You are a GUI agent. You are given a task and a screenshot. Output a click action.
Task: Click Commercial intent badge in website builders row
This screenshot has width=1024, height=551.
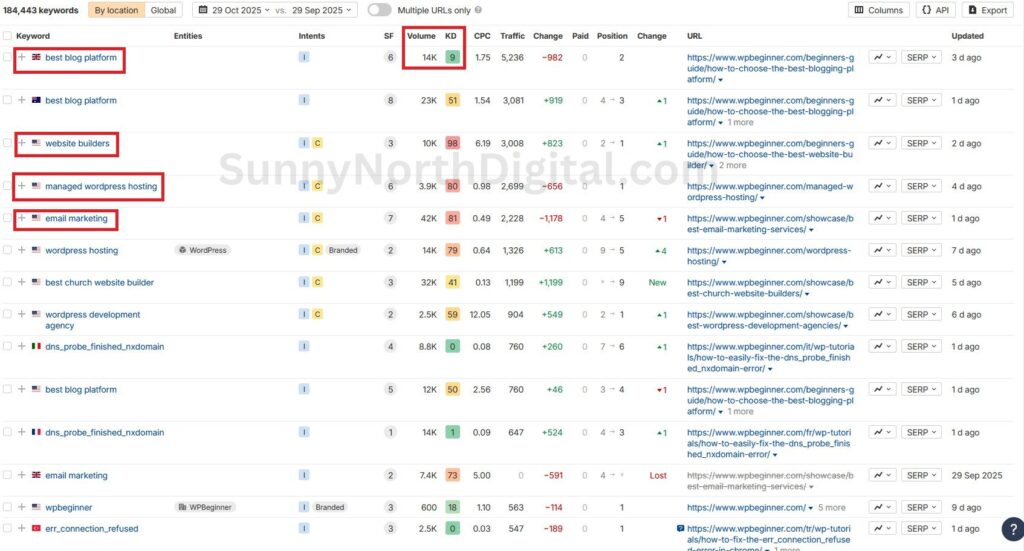[x=317, y=143]
